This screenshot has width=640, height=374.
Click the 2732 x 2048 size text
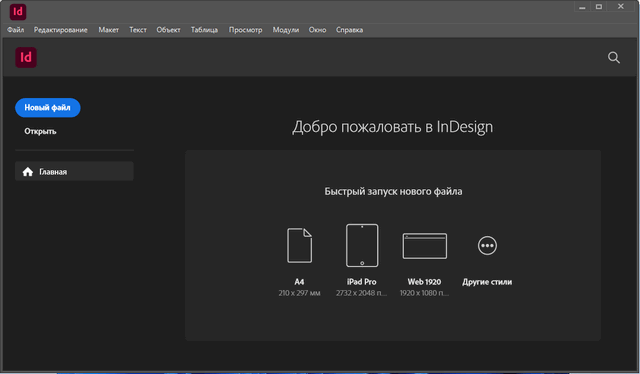pos(362,293)
